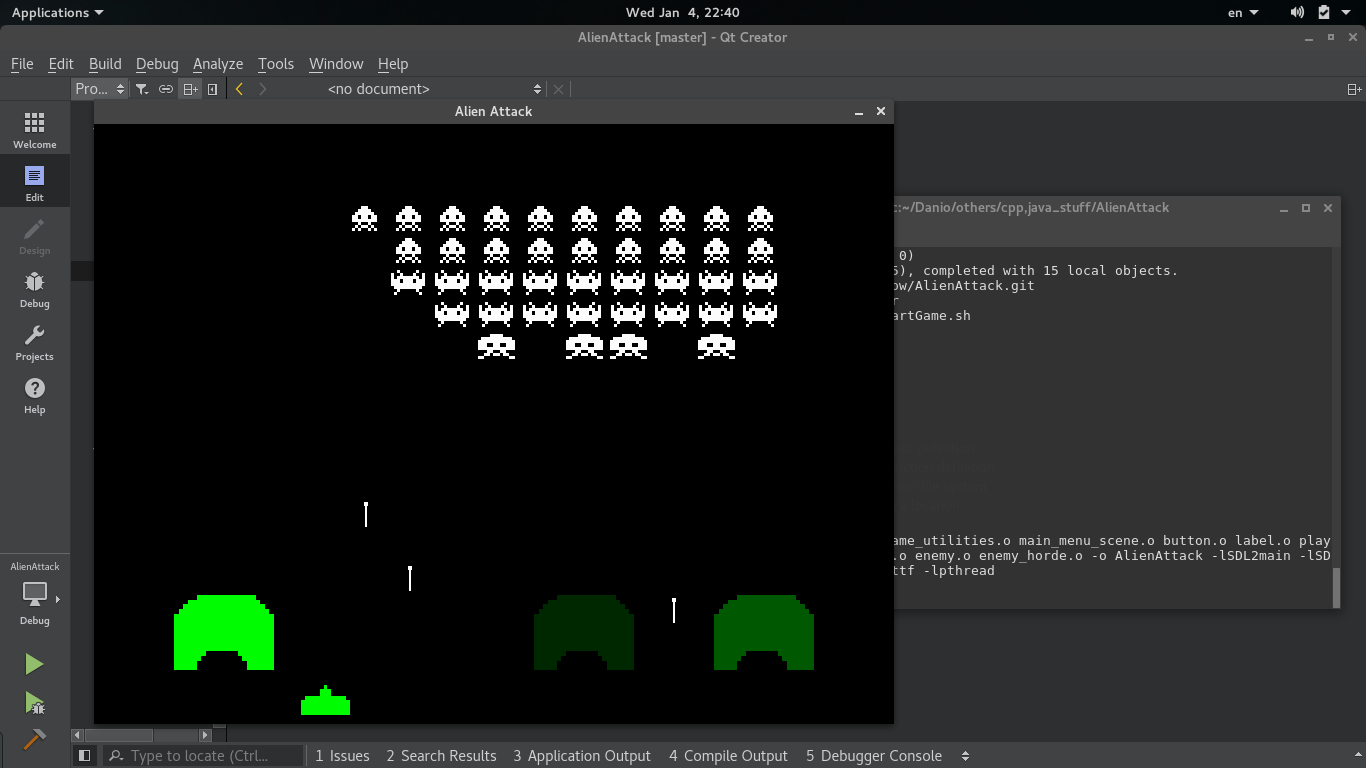Toggle the left sidebar visibility
The height and width of the screenshot is (768, 1366).
click(x=85, y=756)
